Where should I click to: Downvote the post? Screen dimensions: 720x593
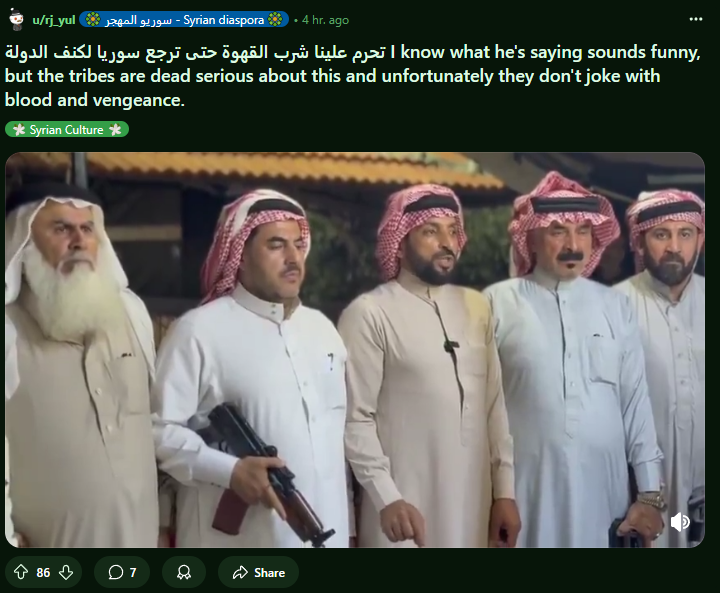tap(66, 572)
